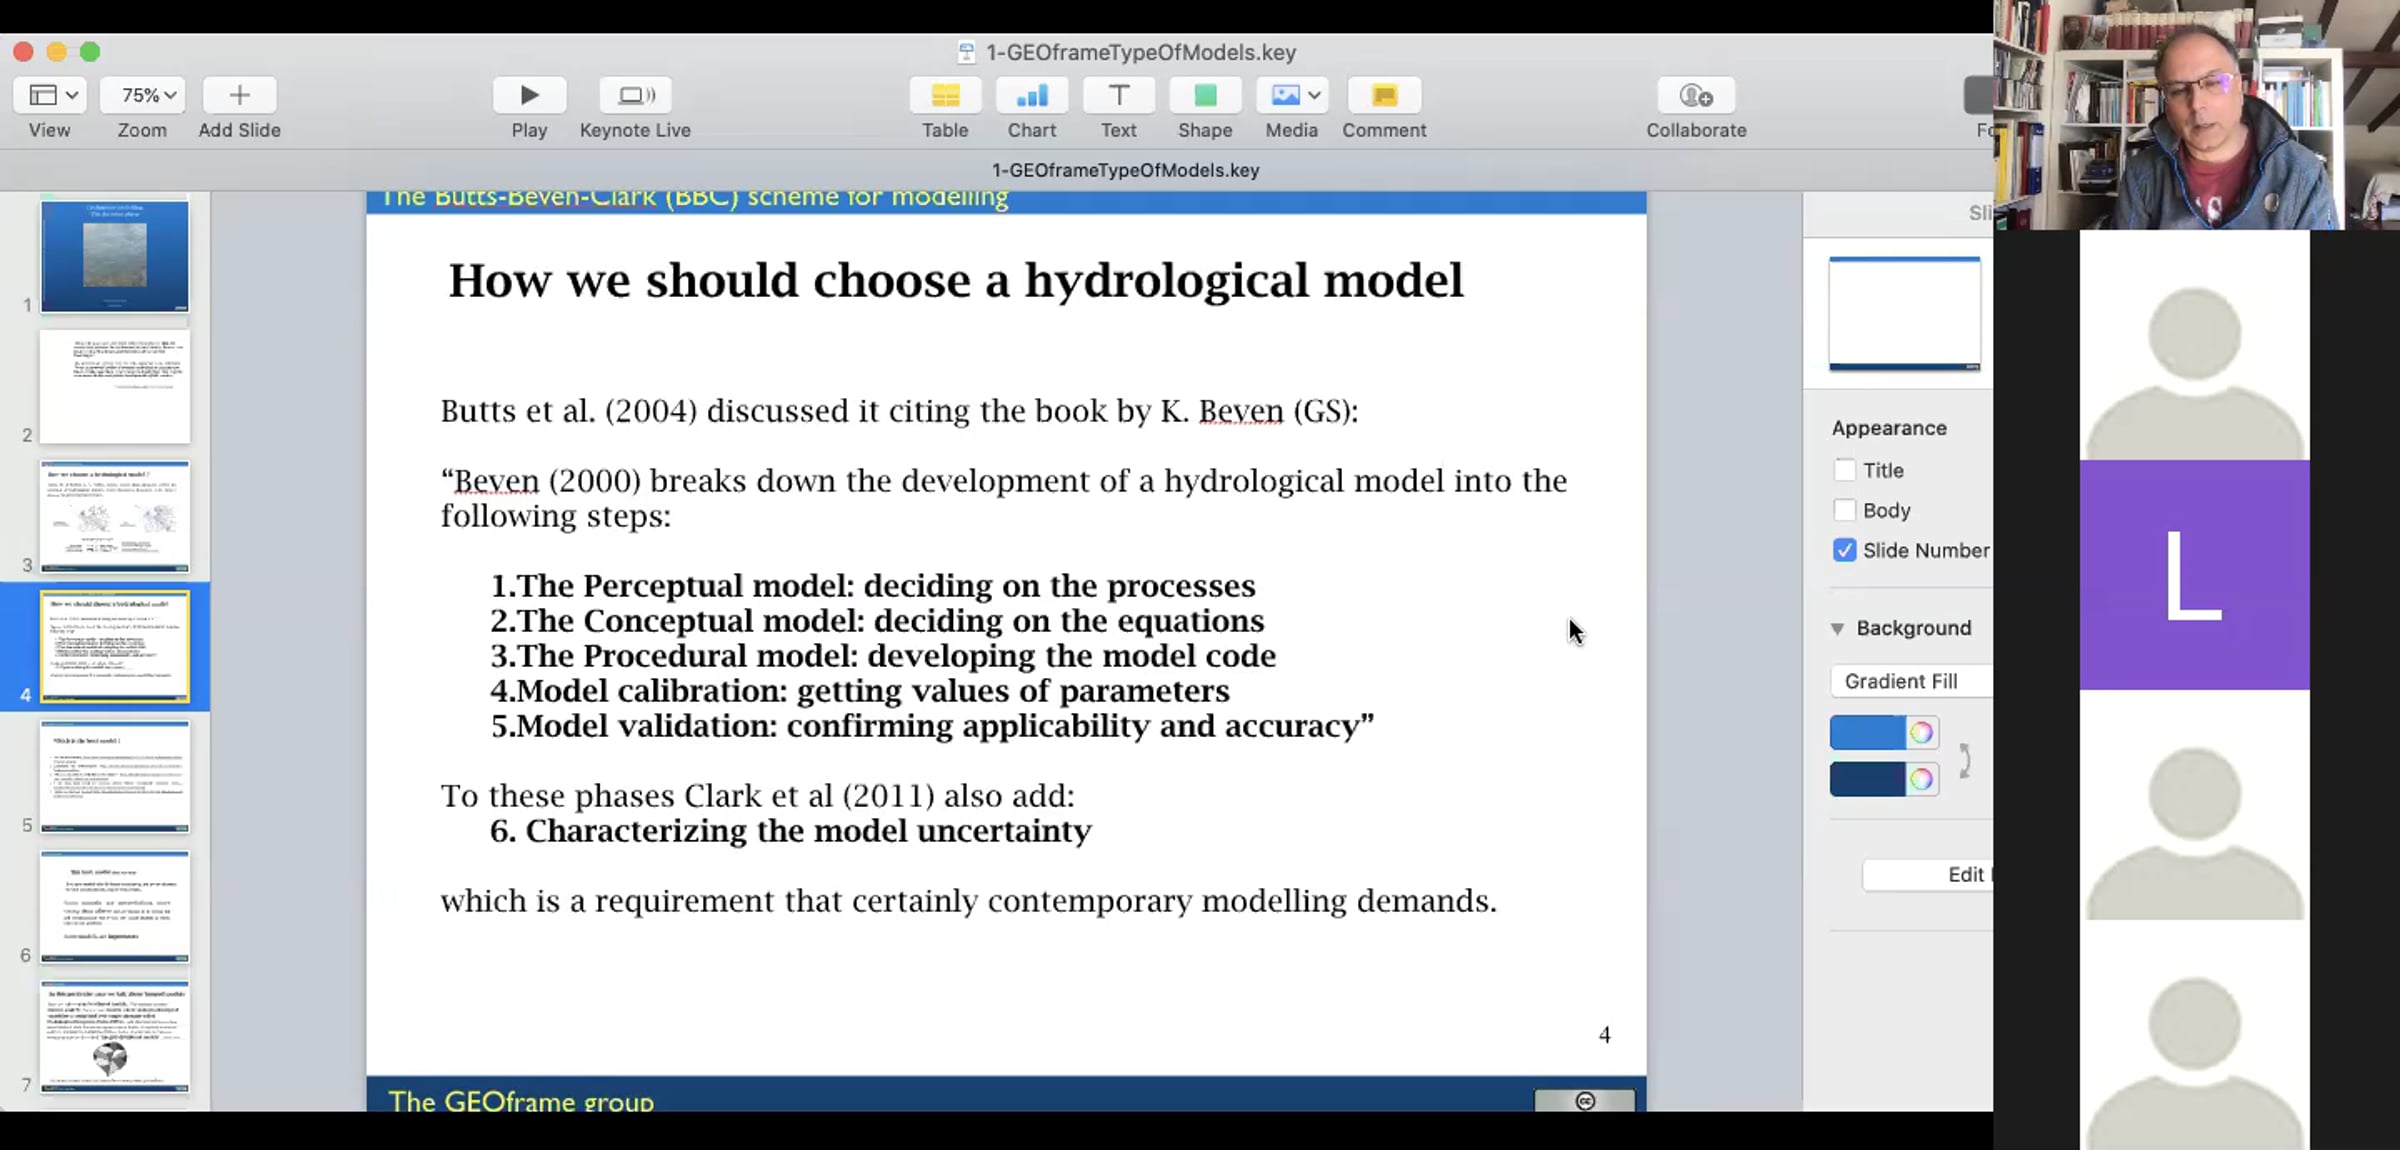Click the second dark-blue gradient color well
This screenshot has height=1150, width=2400.
click(x=1867, y=779)
